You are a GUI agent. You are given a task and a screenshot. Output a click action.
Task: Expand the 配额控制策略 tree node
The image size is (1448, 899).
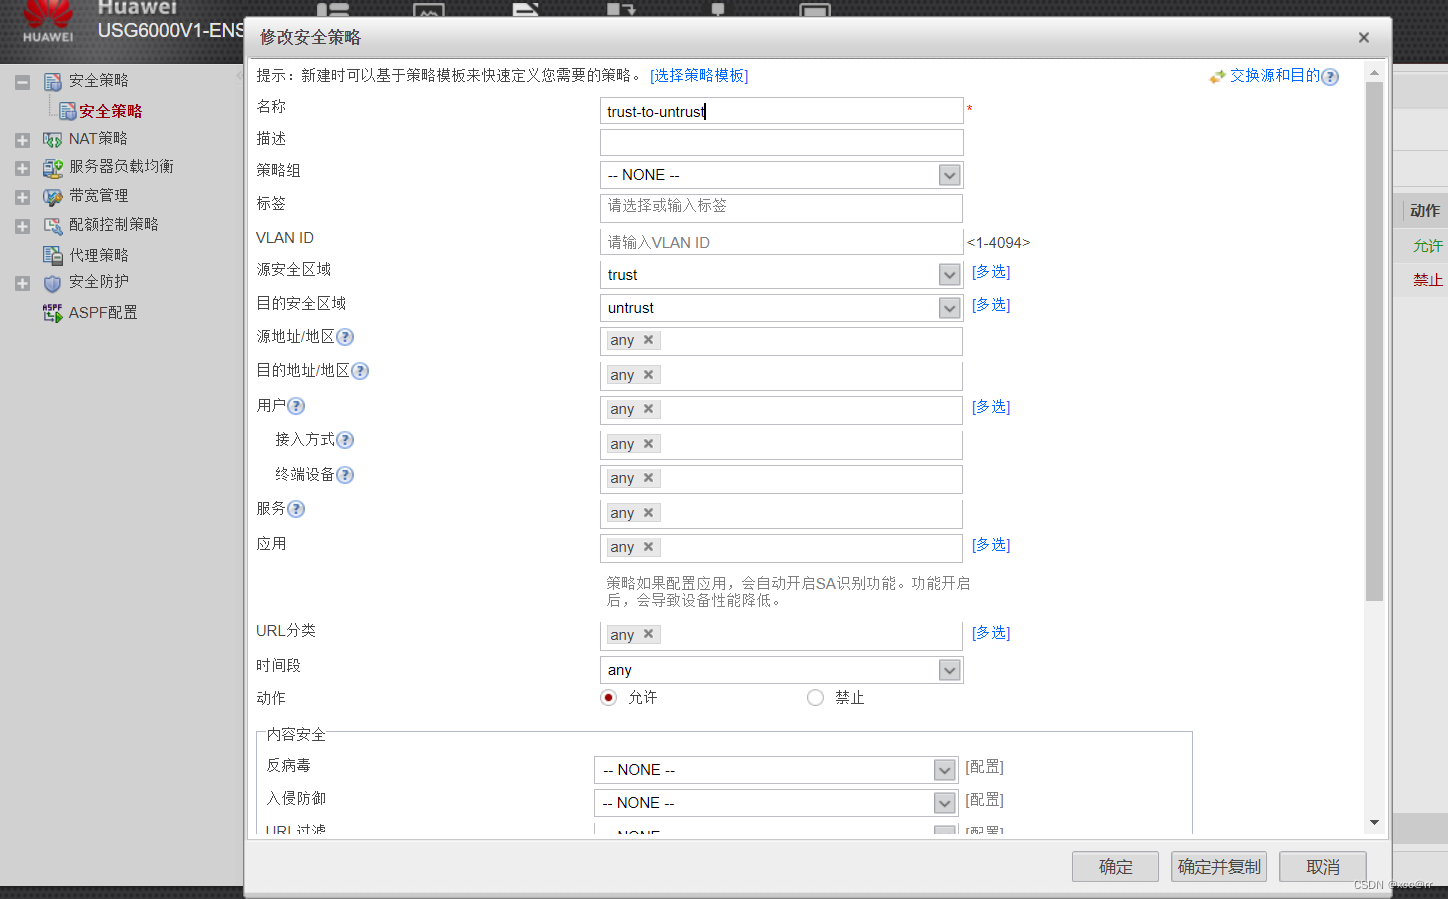pyautogui.click(x=22, y=227)
